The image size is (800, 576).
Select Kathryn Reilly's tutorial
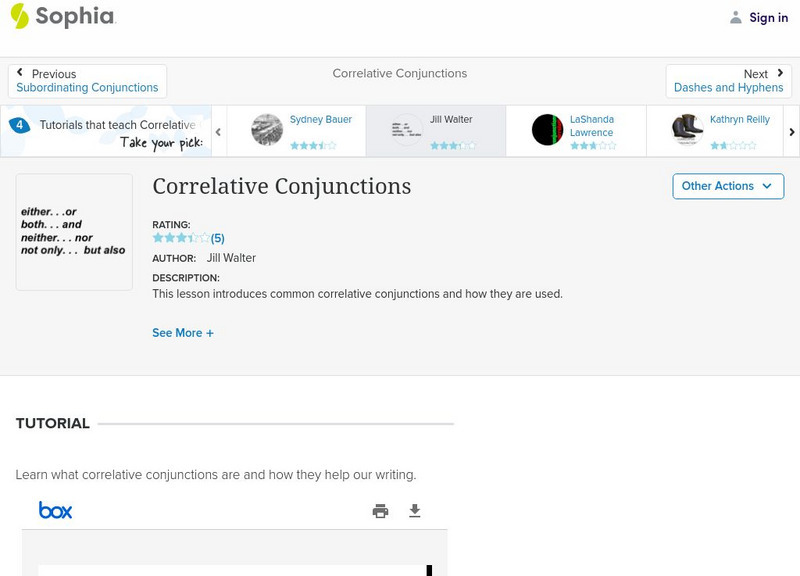coord(716,131)
